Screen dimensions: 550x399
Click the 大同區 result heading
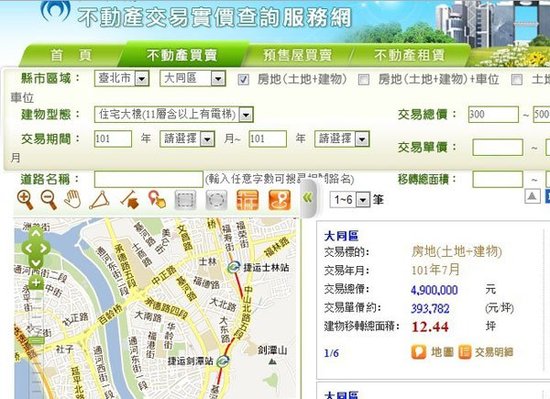coord(341,236)
